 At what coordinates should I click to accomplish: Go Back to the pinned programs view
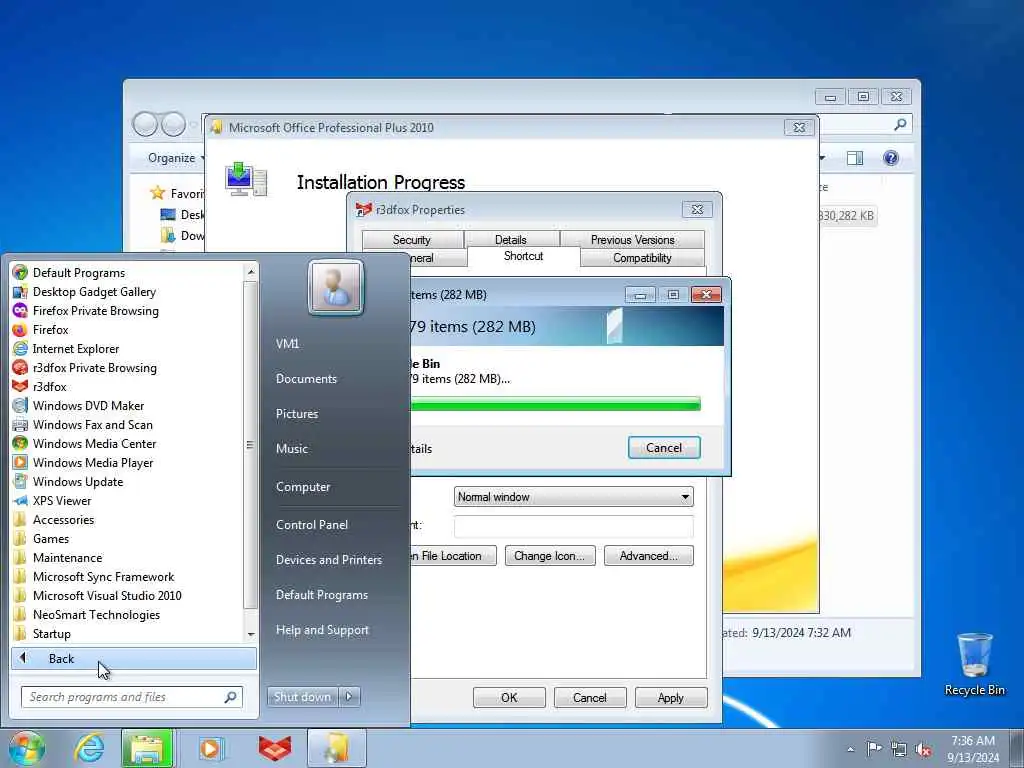click(x=134, y=658)
